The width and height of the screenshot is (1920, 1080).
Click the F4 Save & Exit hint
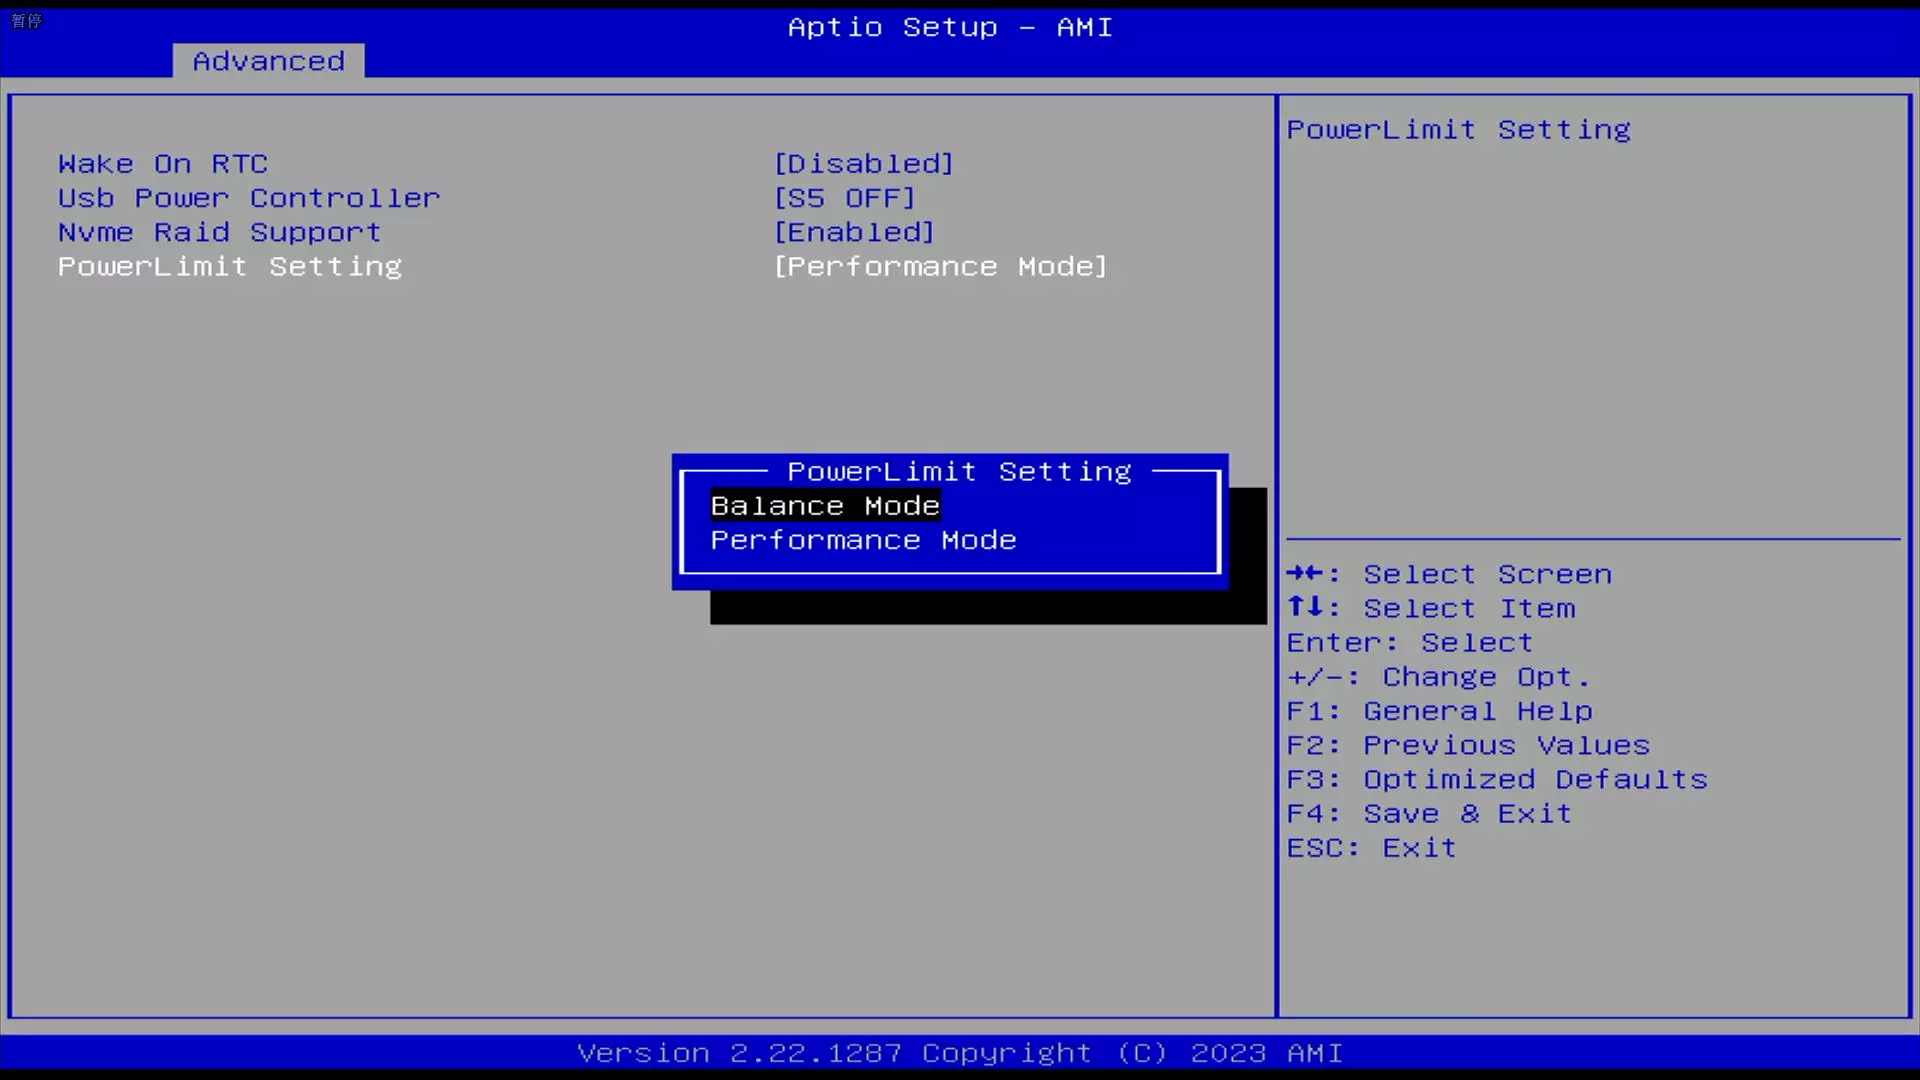1429,813
